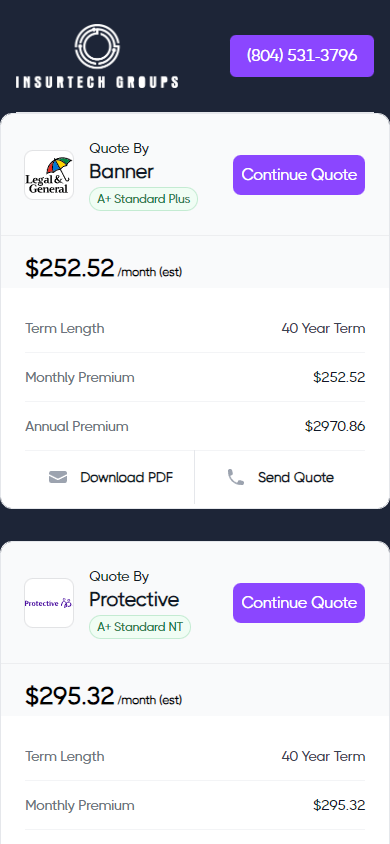Click the Banner carrier name
390x844 pixels.
coord(122,172)
